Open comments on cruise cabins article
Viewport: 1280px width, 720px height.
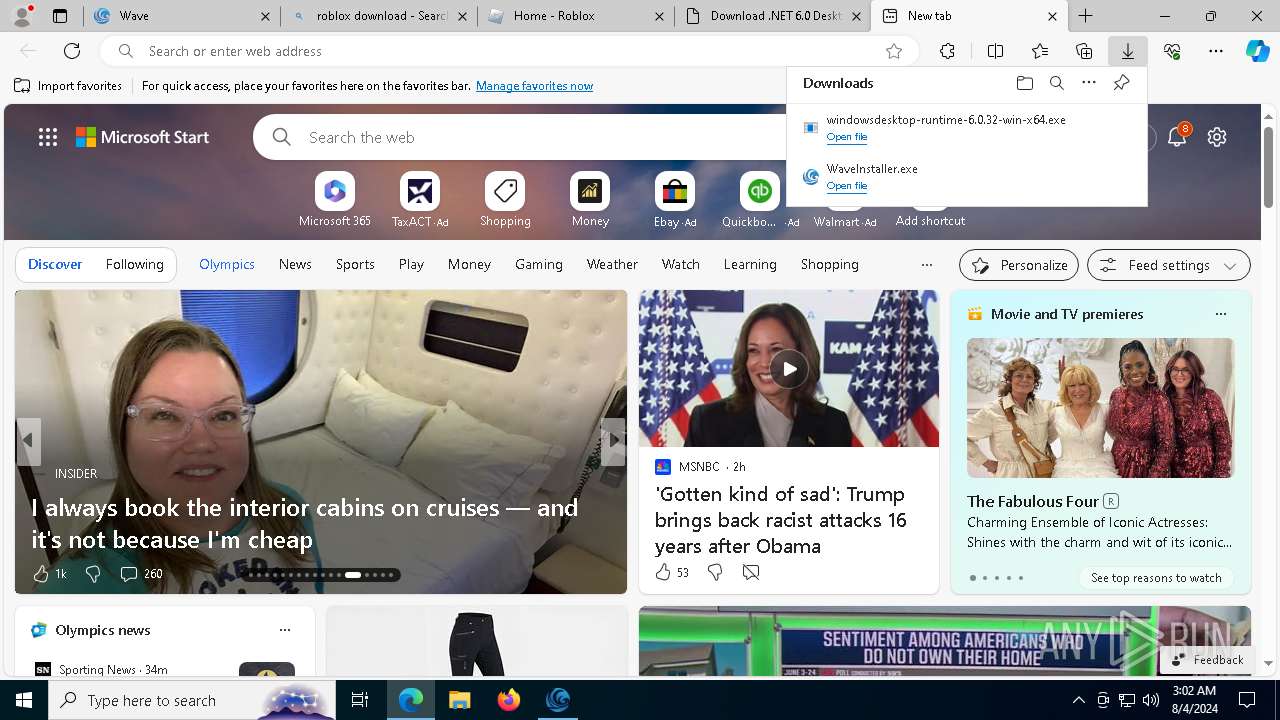(x=141, y=573)
